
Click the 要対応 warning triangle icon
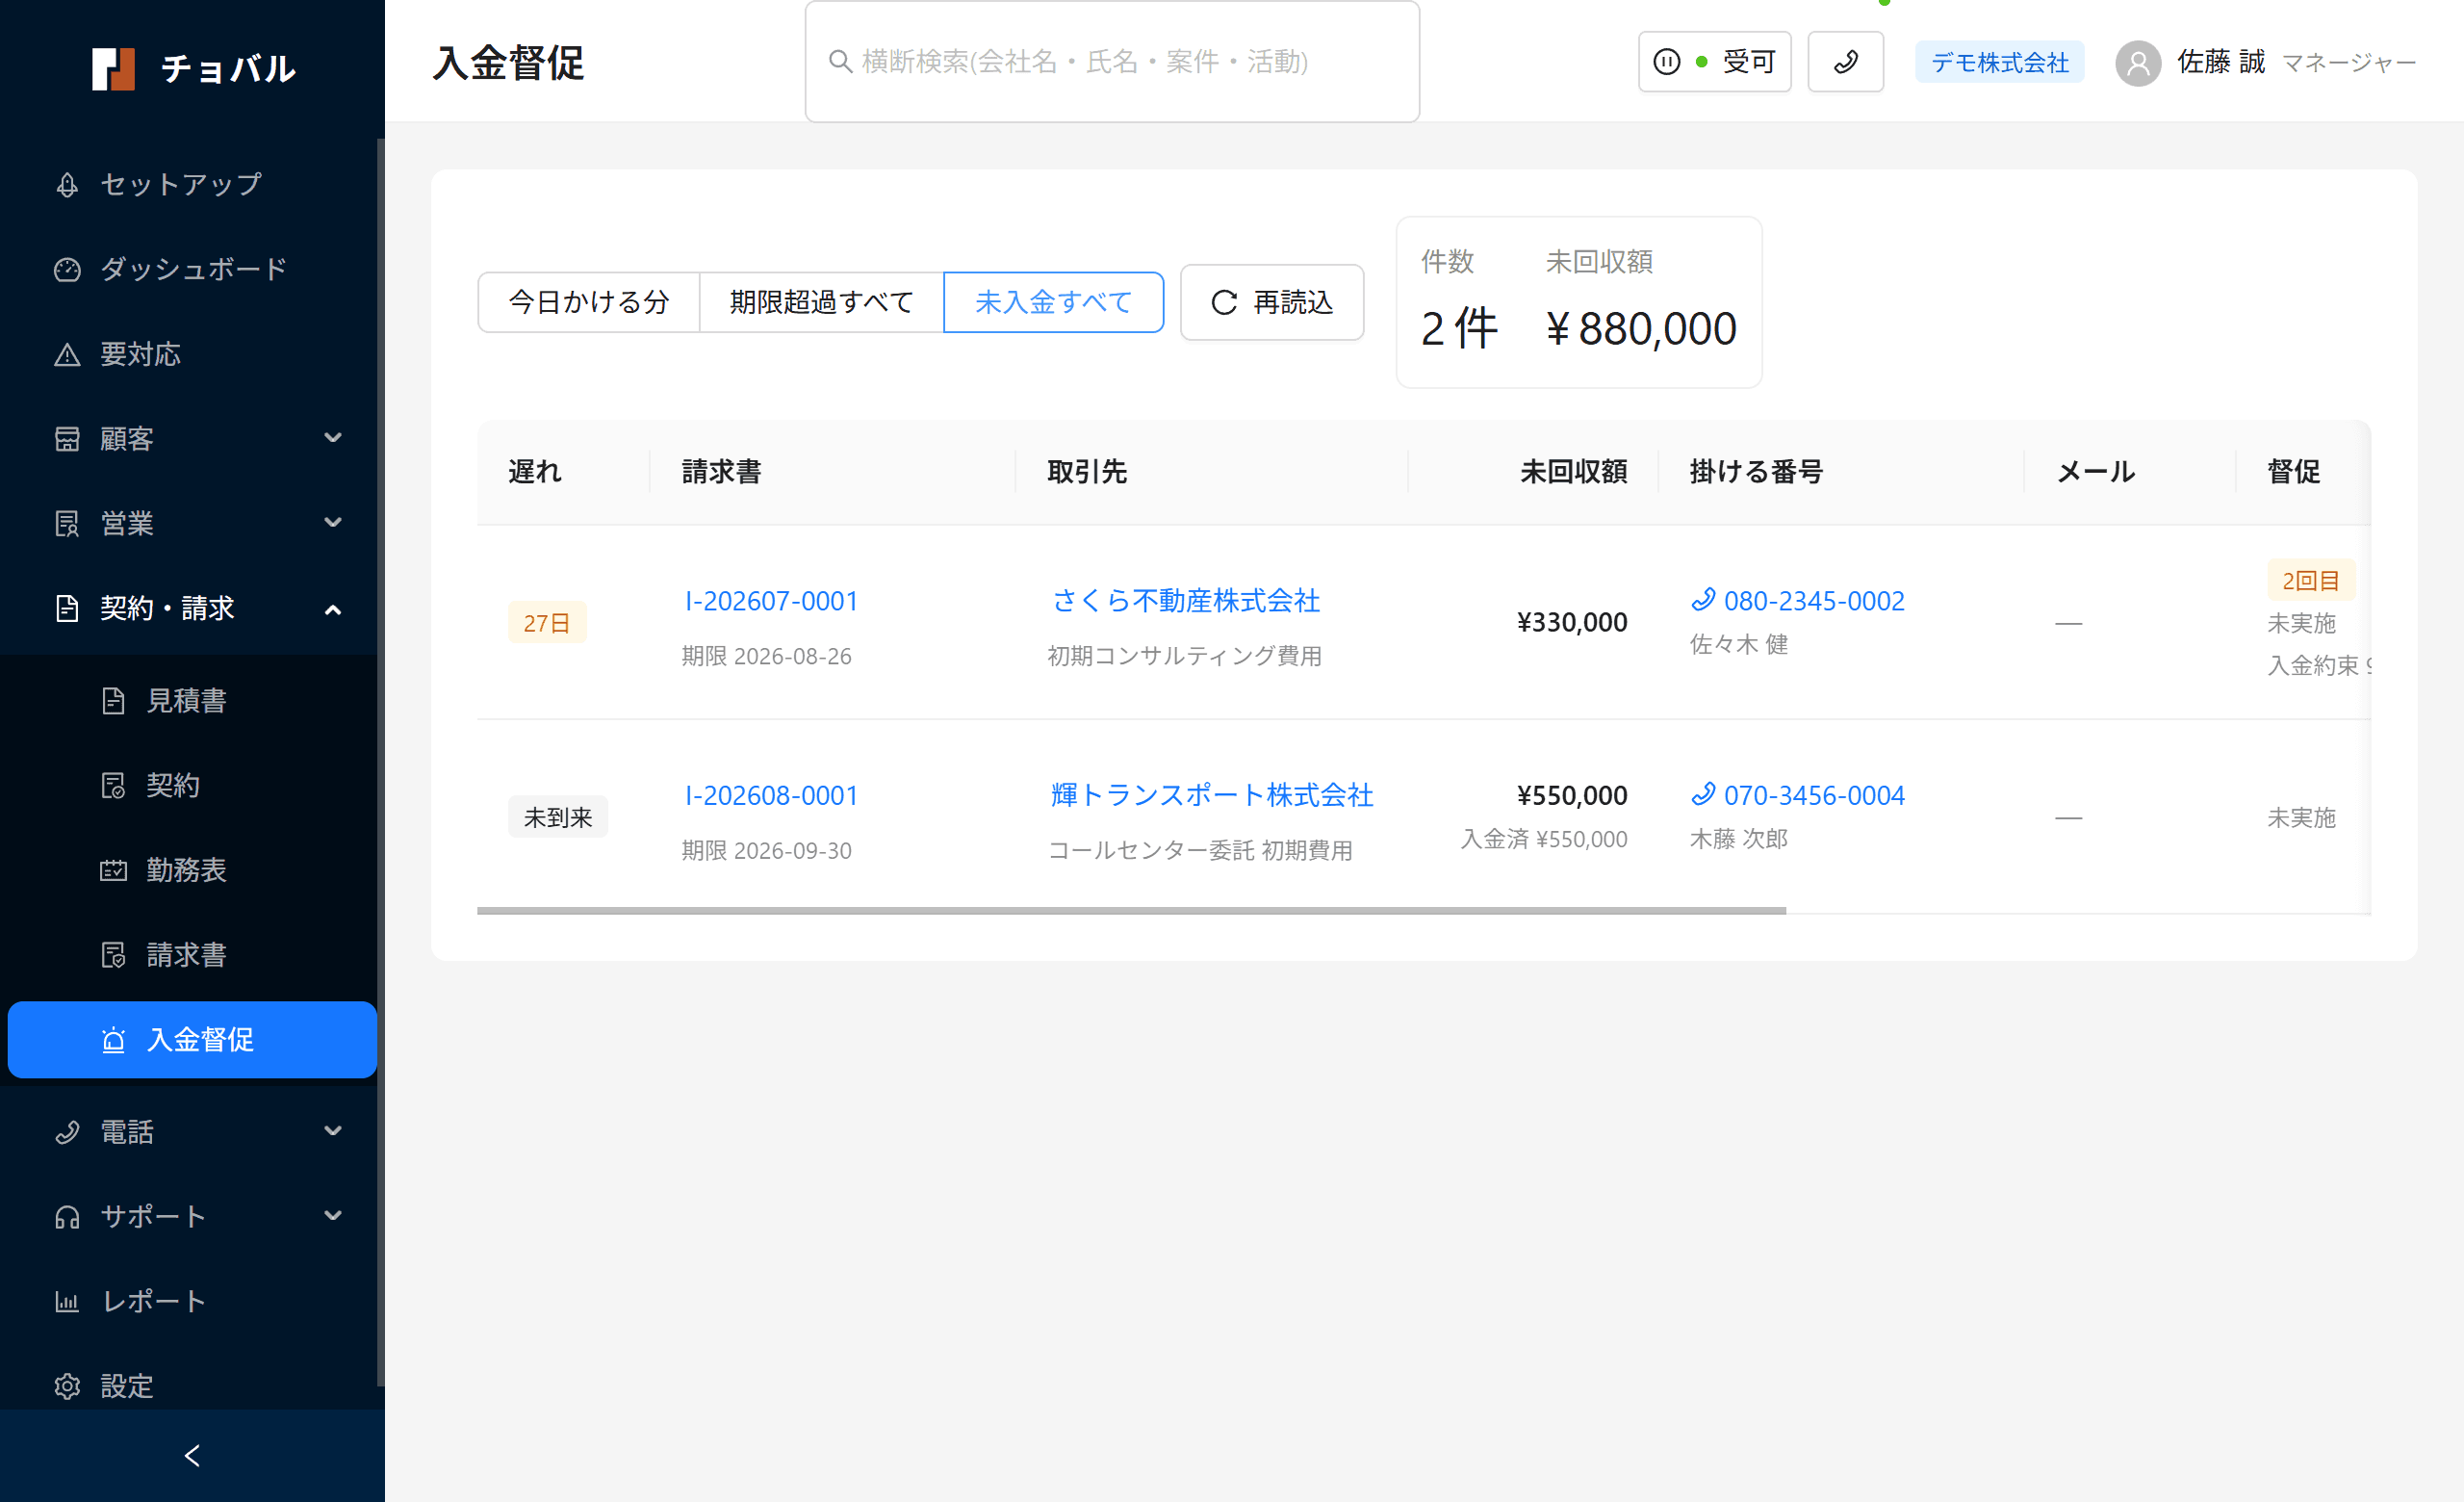(x=67, y=355)
